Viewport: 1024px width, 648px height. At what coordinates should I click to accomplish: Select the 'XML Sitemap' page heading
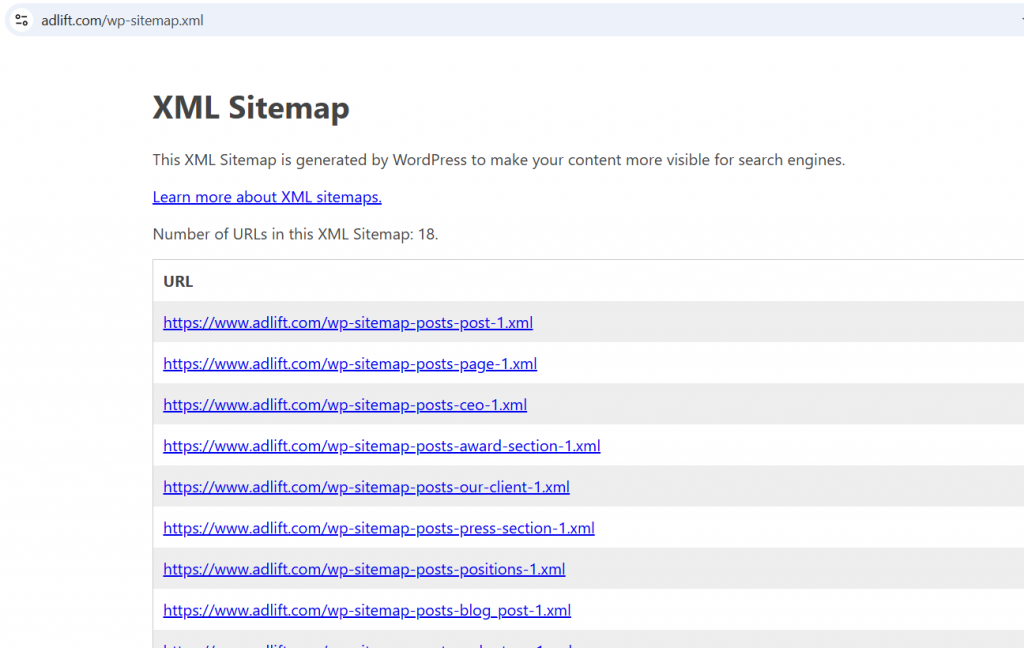pyautogui.click(x=251, y=107)
